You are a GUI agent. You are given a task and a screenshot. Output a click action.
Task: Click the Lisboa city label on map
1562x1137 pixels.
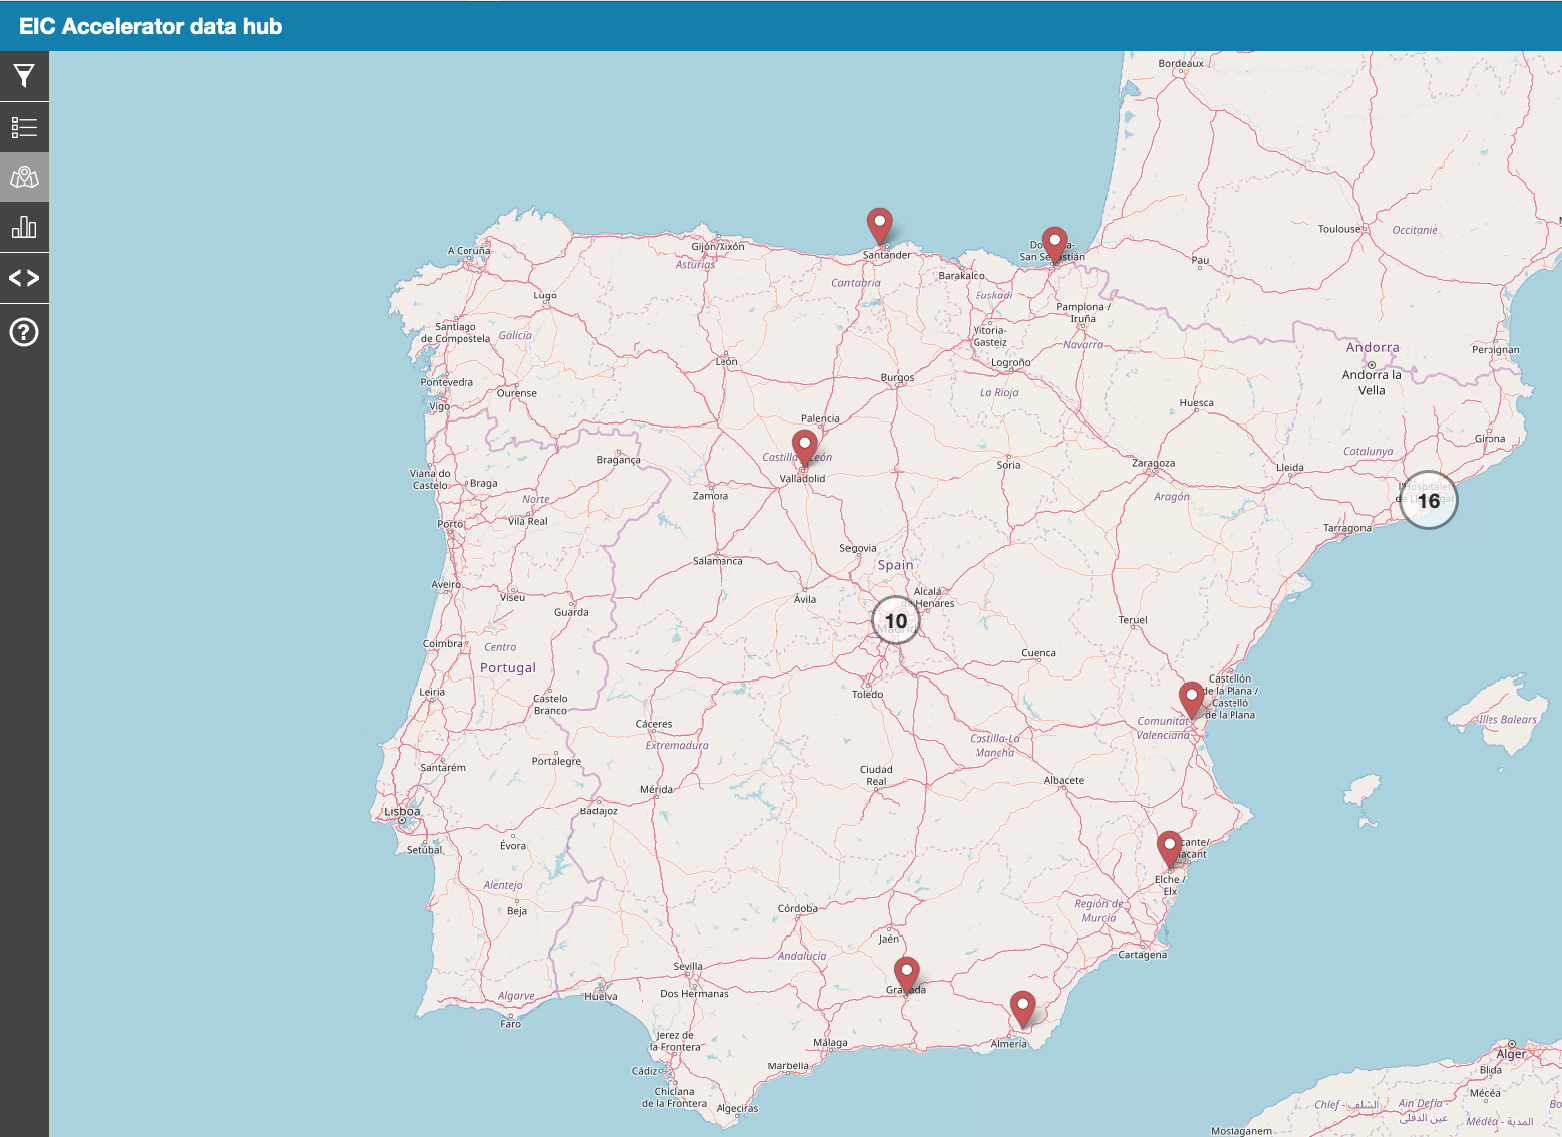tap(402, 811)
